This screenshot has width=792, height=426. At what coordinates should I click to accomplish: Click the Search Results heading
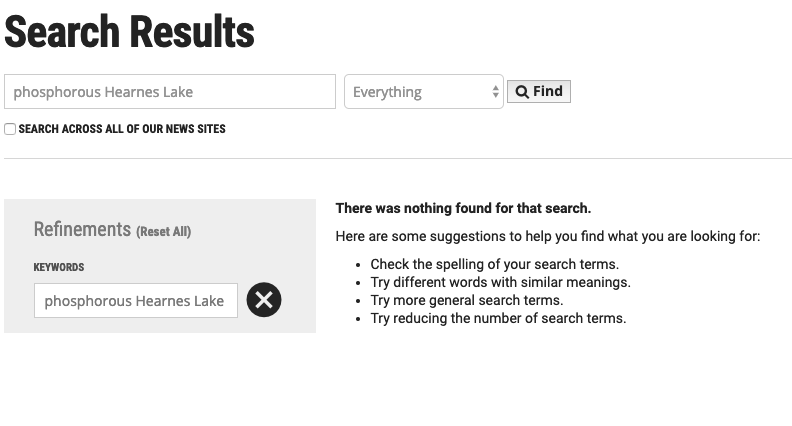129,32
